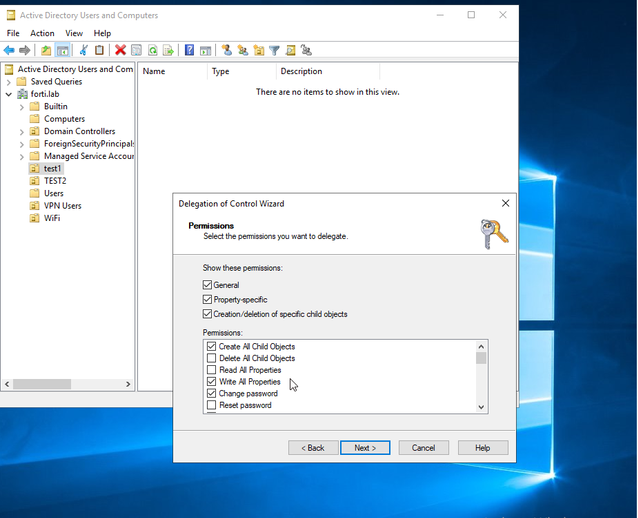Click the blue Help toolbar icon
This screenshot has width=638, height=518.
(x=189, y=50)
